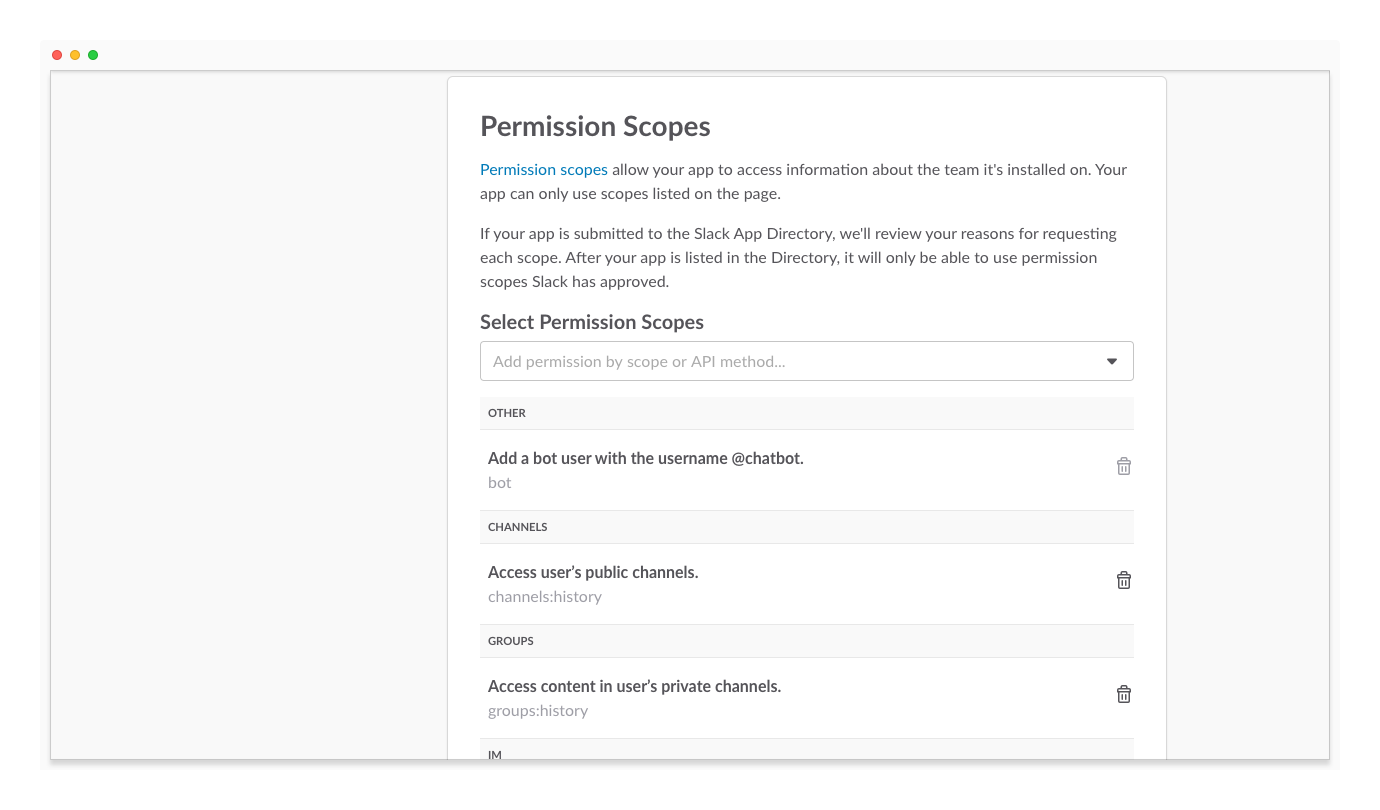The width and height of the screenshot is (1380, 810).
Task: Open the Permission scopes link
Action: pos(544,169)
